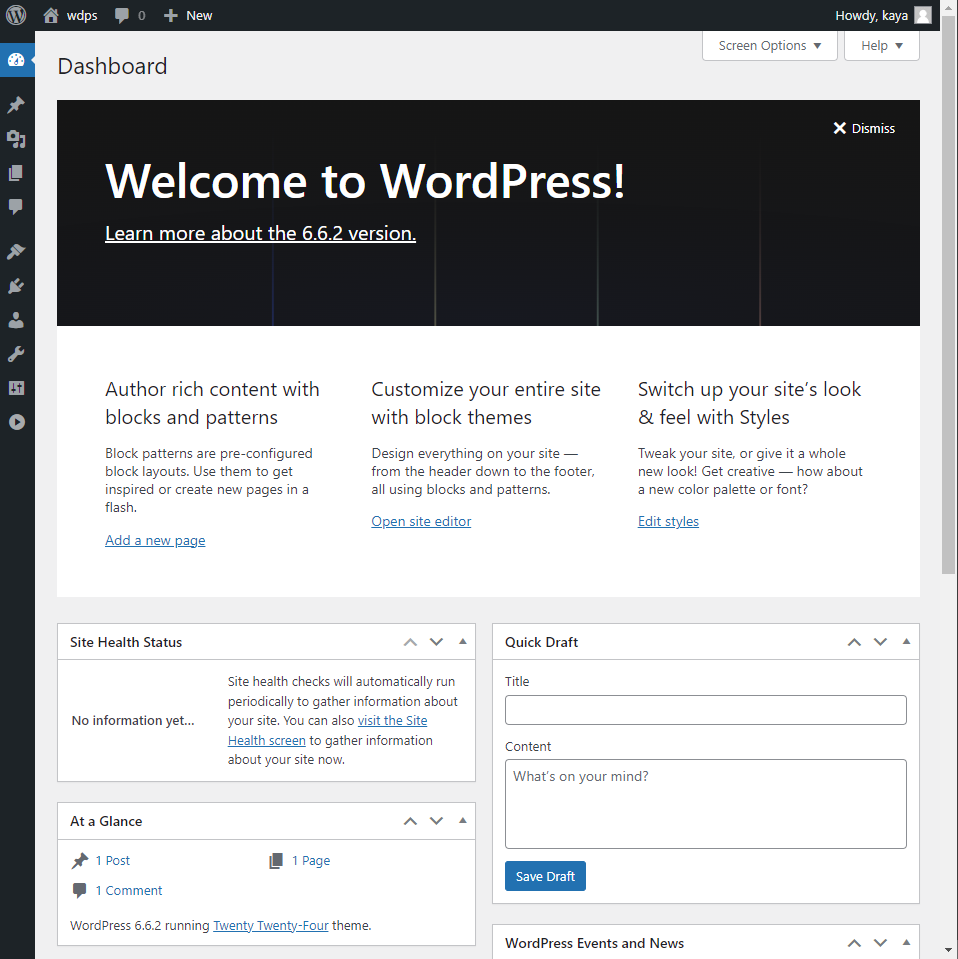Click the Collapse menu sidebar icon
Image resolution: width=958 pixels, height=959 pixels.
(17, 422)
